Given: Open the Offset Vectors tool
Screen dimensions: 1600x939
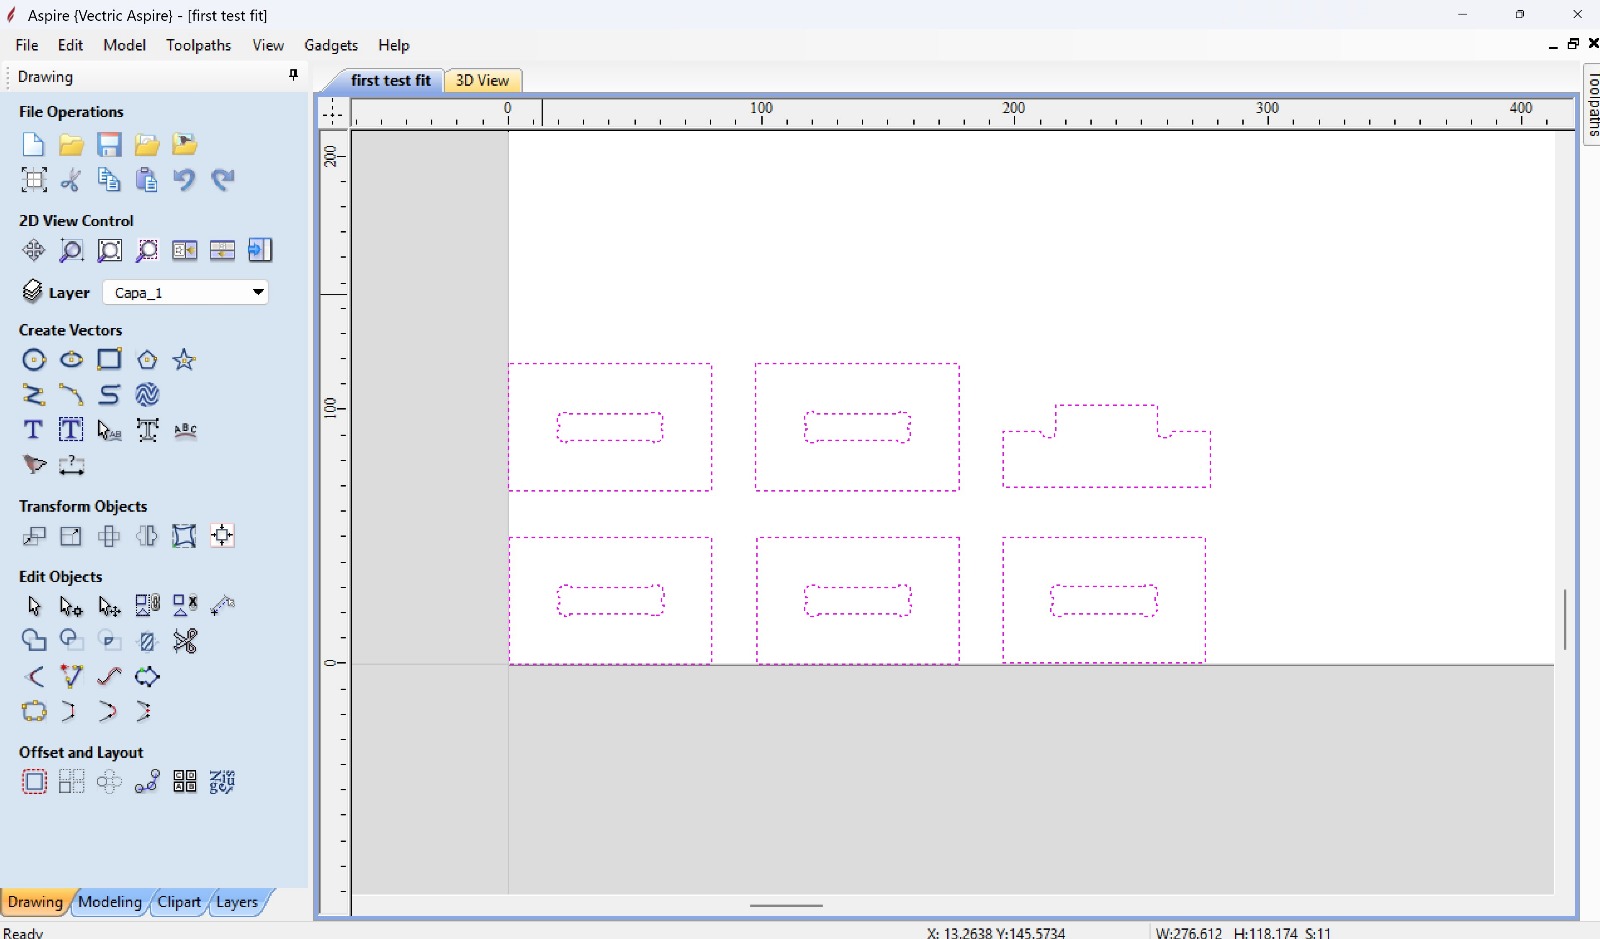Looking at the screenshot, I should 34,782.
